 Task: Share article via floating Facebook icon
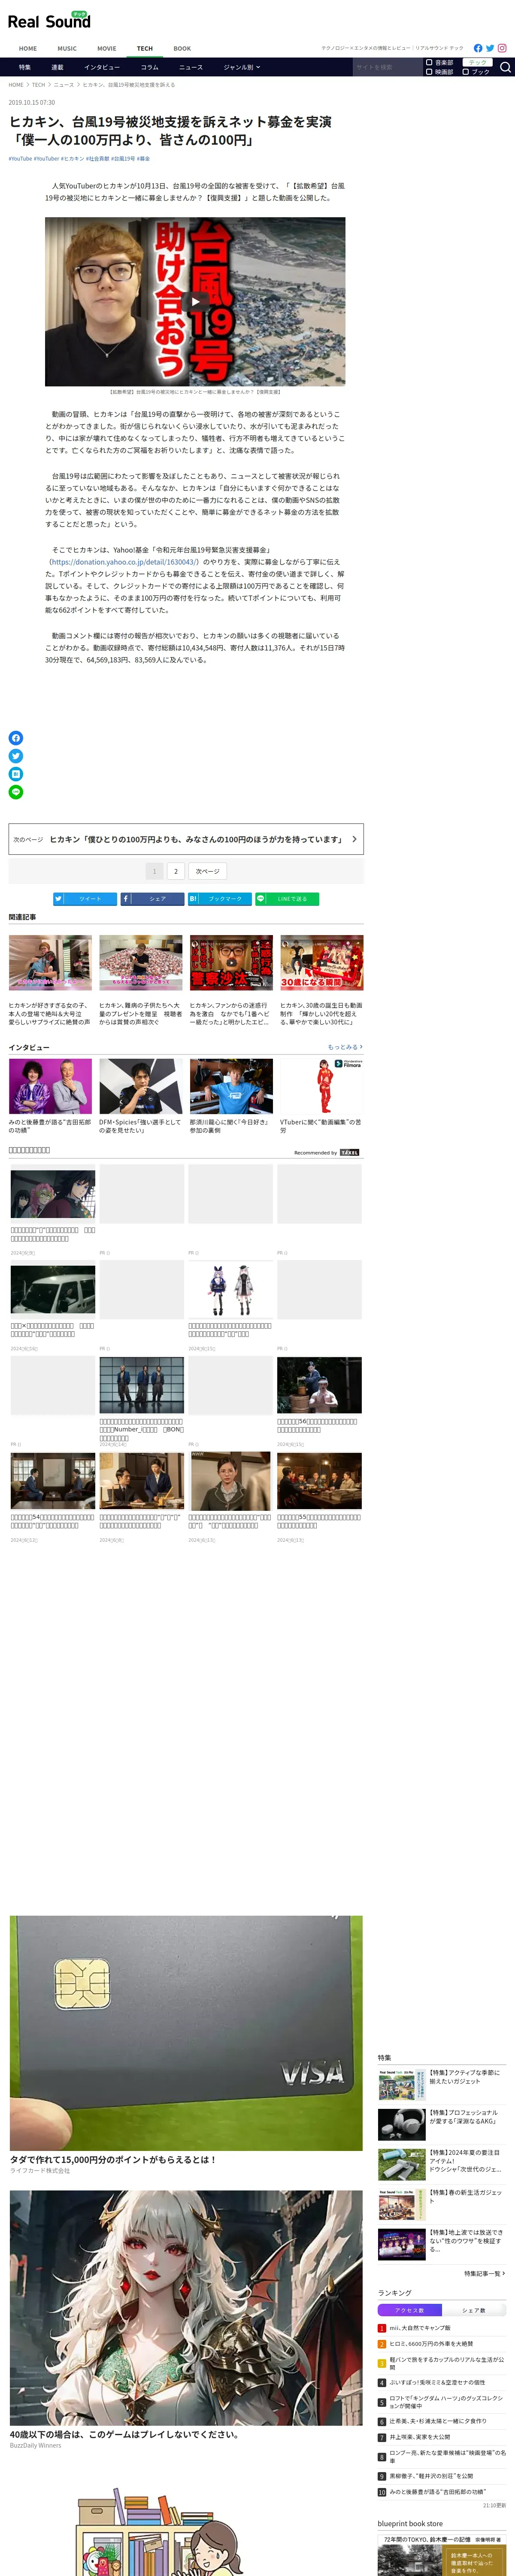(x=16, y=738)
